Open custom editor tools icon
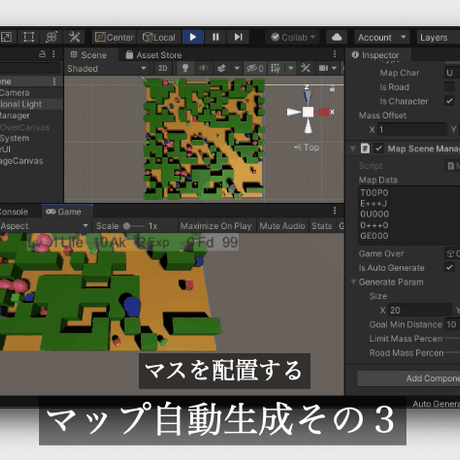 (74, 37)
